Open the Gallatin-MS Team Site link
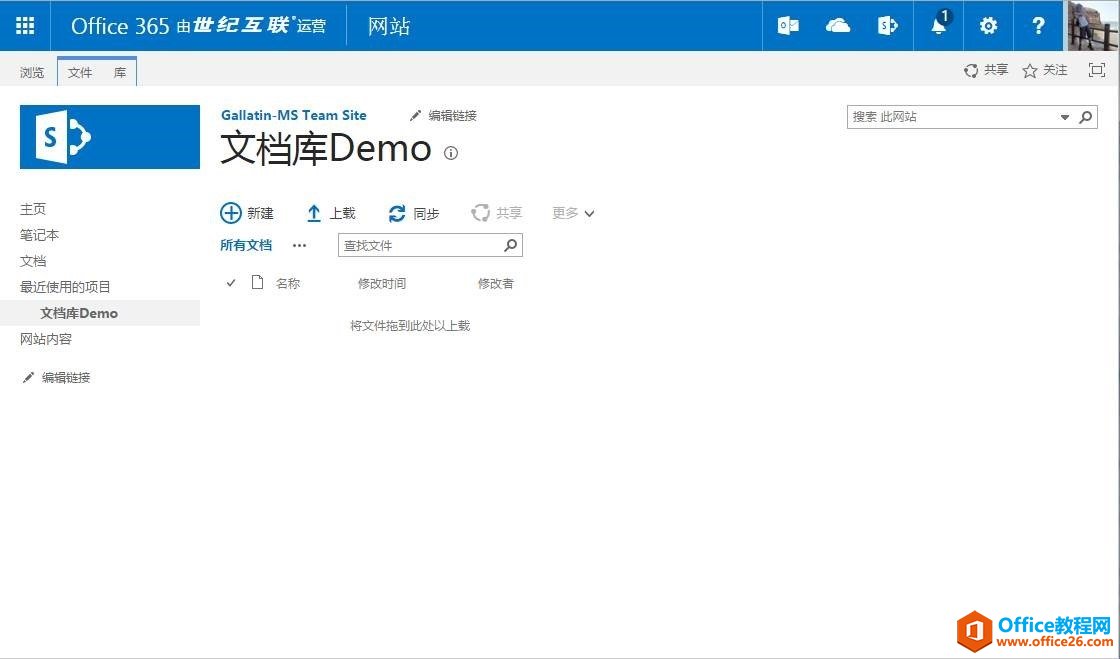Image resolution: width=1120 pixels, height=659 pixels. click(x=294, y=115)
